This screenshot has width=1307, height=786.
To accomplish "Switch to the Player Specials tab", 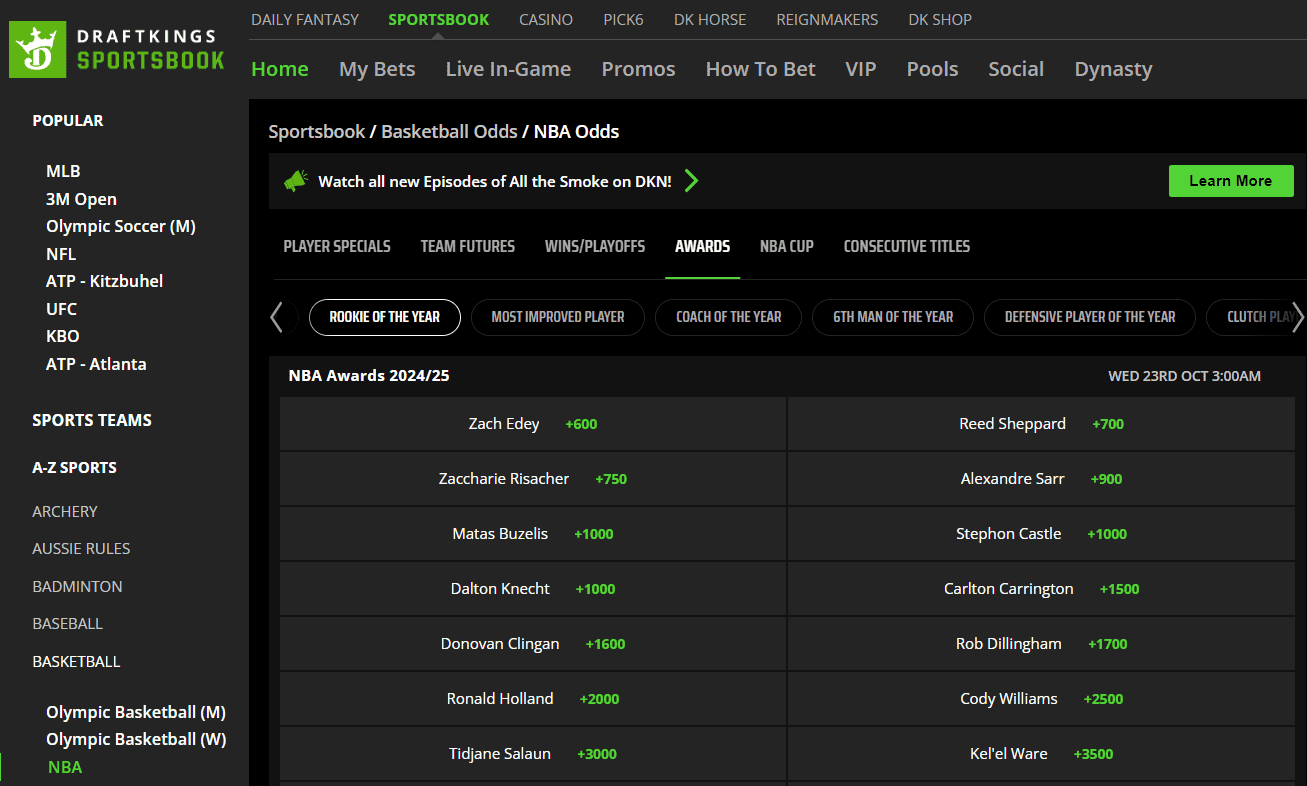I will pos(337,246).
